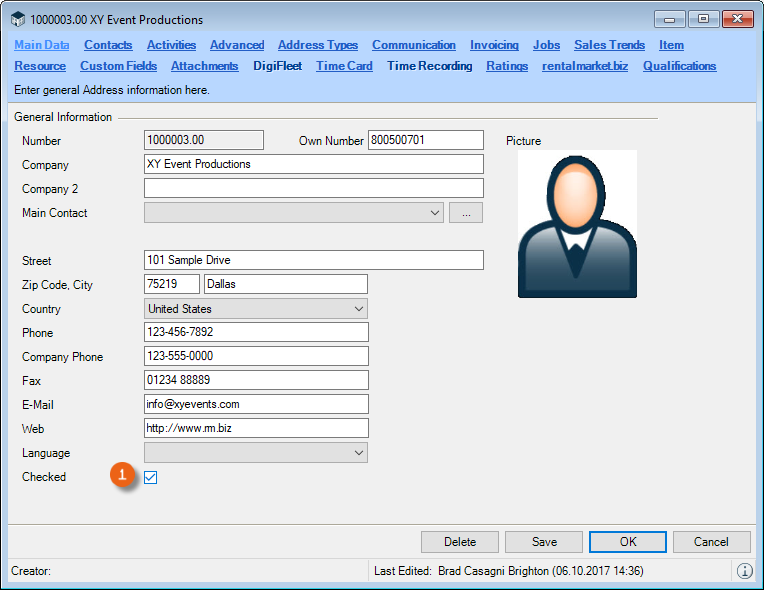Open the Country dropdown list
Viewport: 764px width, 590px height.
359,309
